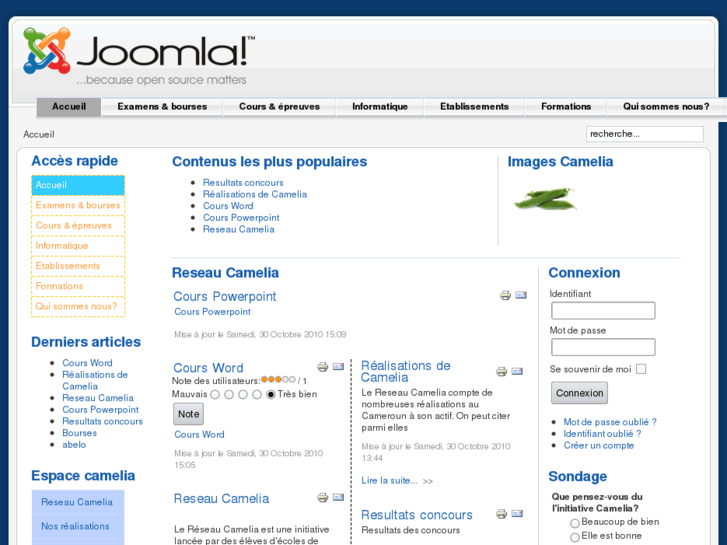Viewport: 727px width, 545px height.
Task: Print the Reseau Camelia article
Action: click(x=322, y=498)
